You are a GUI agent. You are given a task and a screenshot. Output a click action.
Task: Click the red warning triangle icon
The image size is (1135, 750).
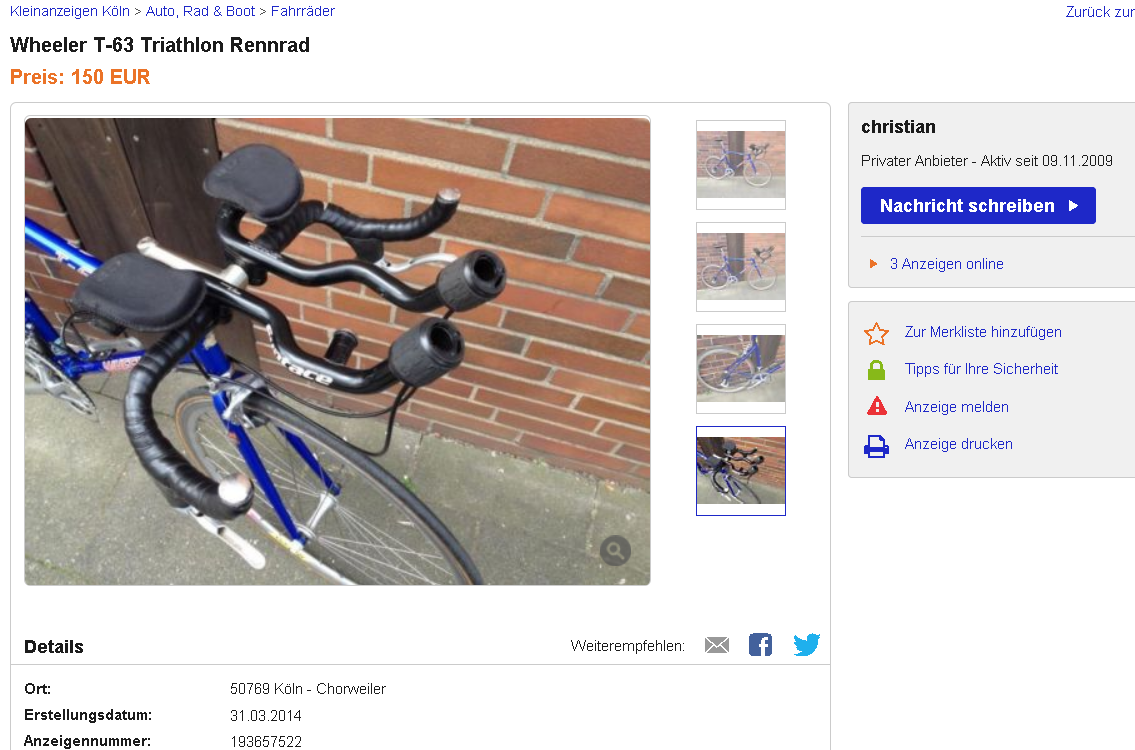(877, 406)
